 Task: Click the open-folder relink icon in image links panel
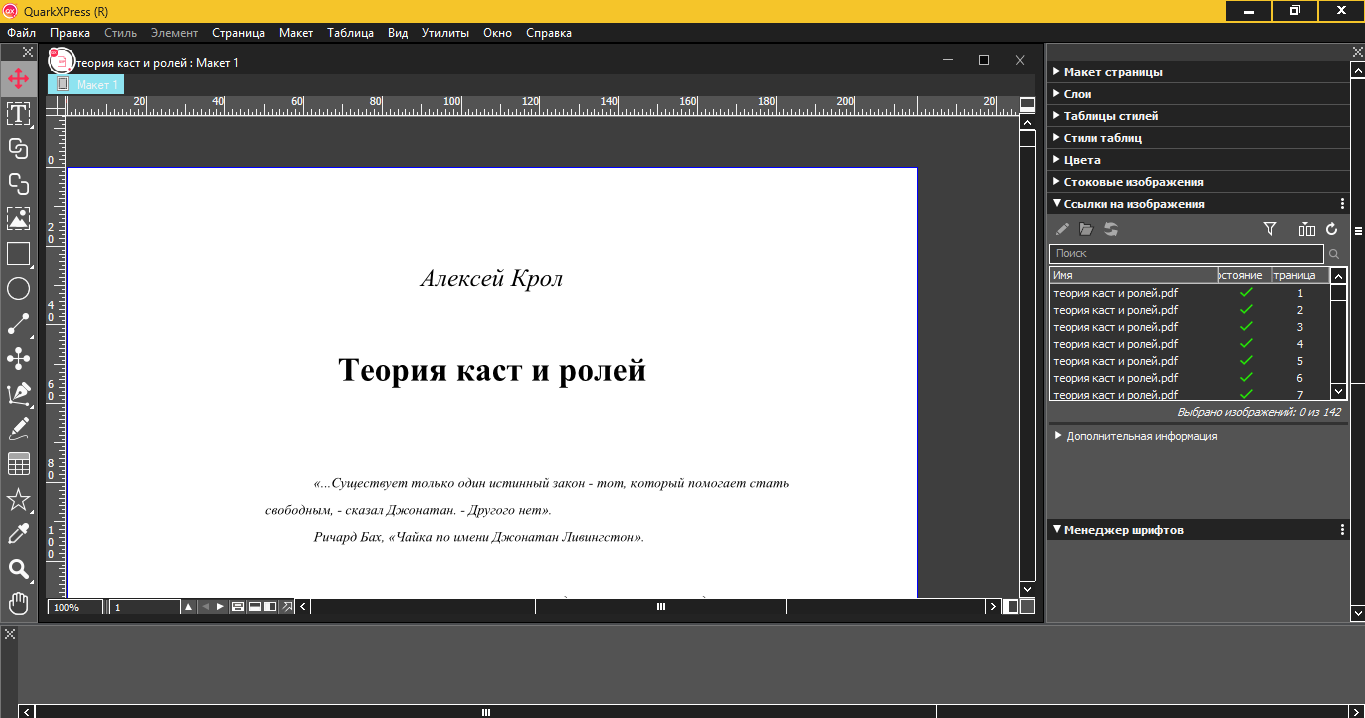point(1086,229)
